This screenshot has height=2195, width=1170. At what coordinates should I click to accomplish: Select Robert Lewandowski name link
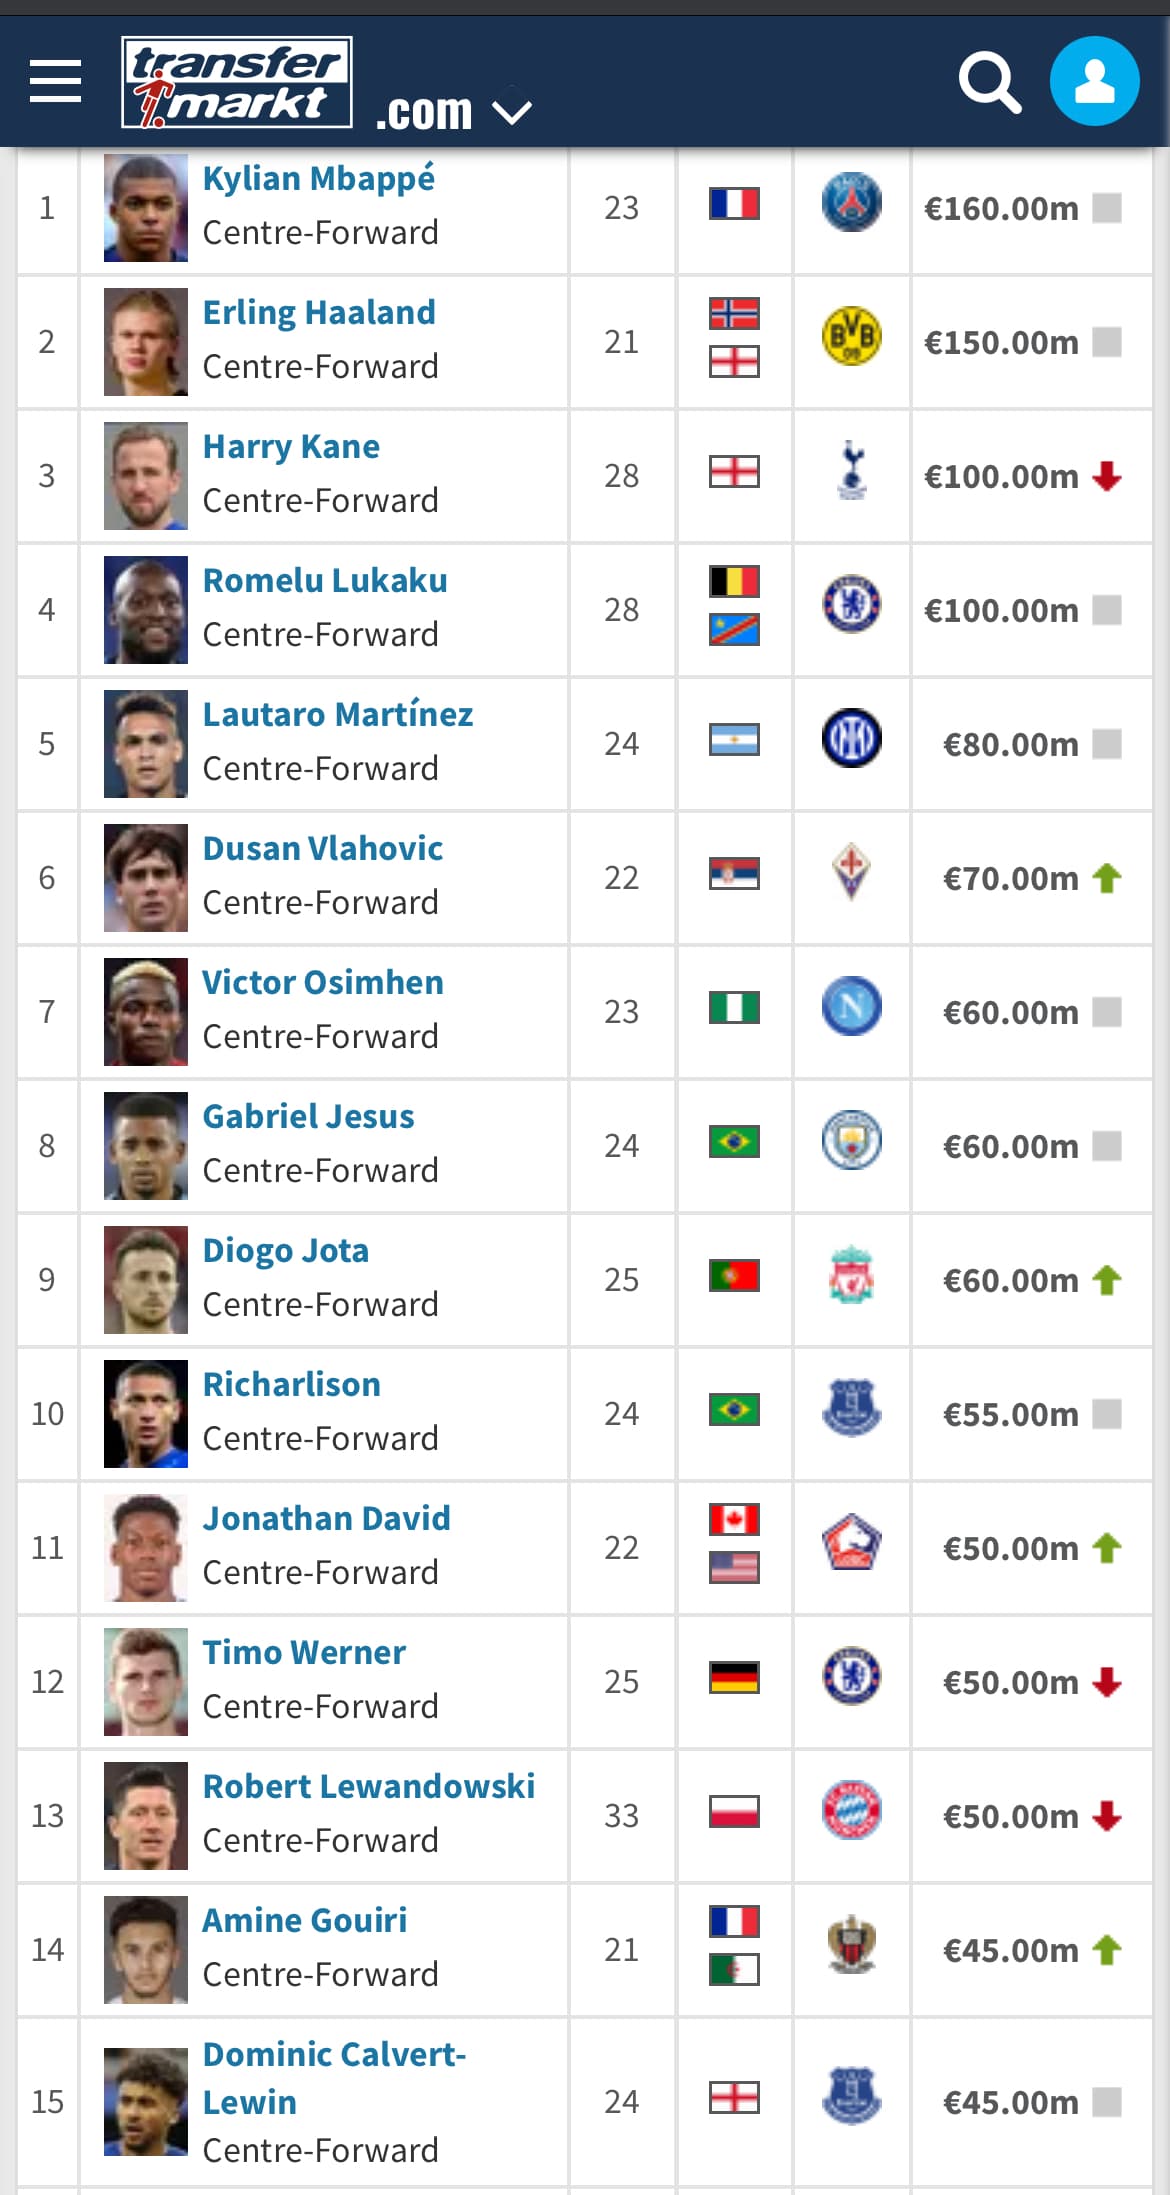[369, 1786]
